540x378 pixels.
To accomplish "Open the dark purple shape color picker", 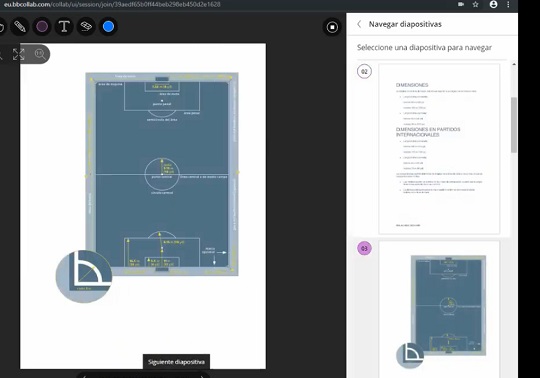I will pos(42,27).
